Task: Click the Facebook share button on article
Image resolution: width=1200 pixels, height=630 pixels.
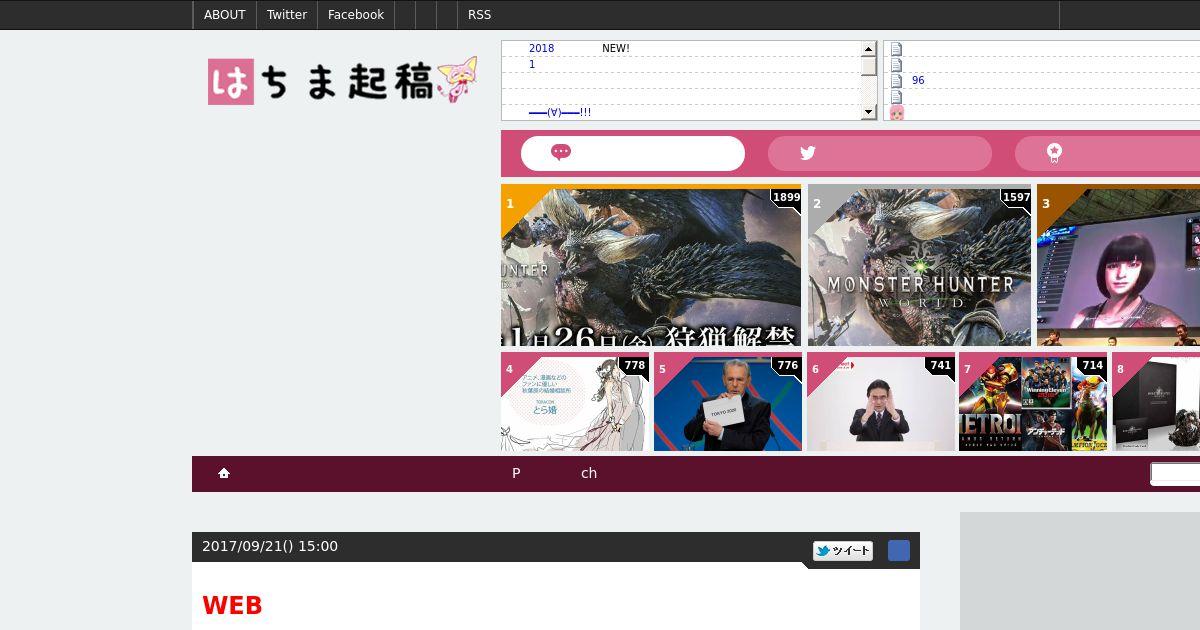Action: point(899,551)
